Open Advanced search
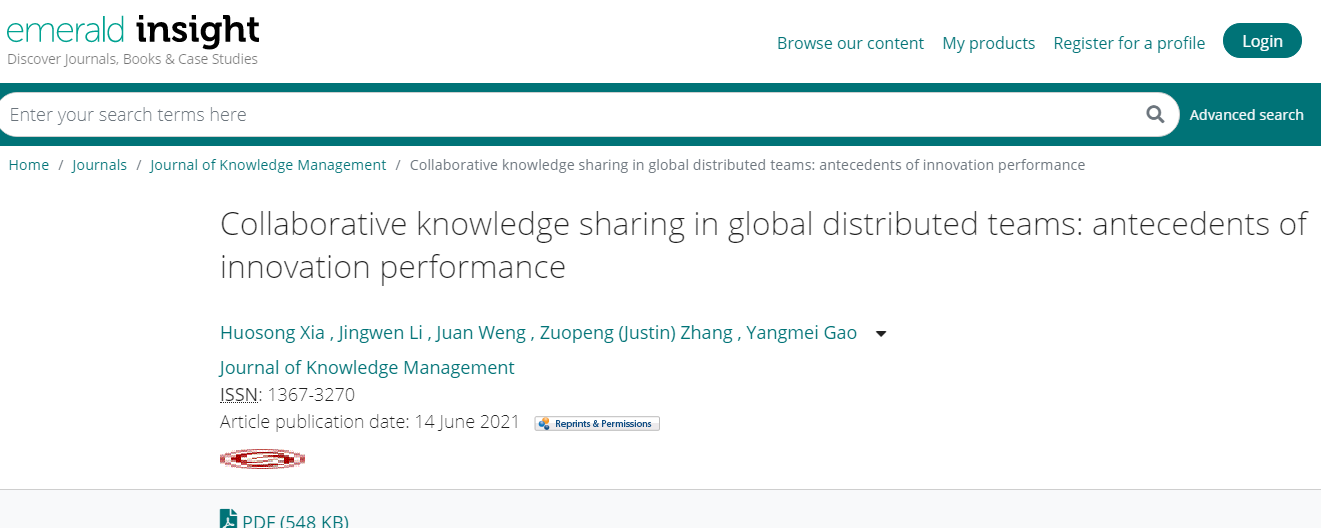The width and height of the screenshot is (1321, 528). click(x=1246, y=115)
